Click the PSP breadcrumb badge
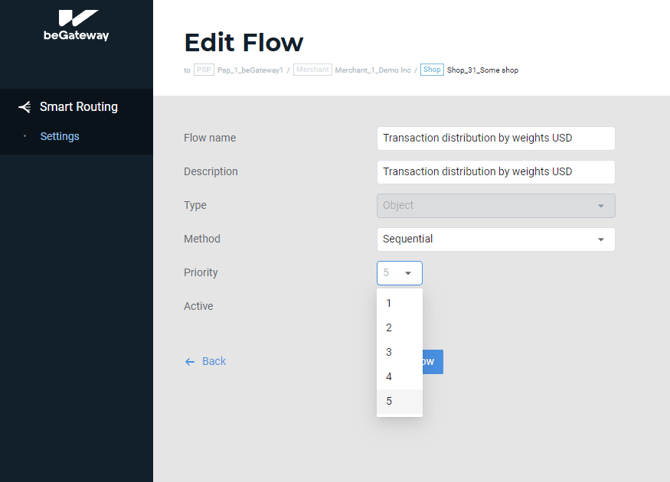Image resolution: width=670 pixels, height=482 pixels. point(204,70)
